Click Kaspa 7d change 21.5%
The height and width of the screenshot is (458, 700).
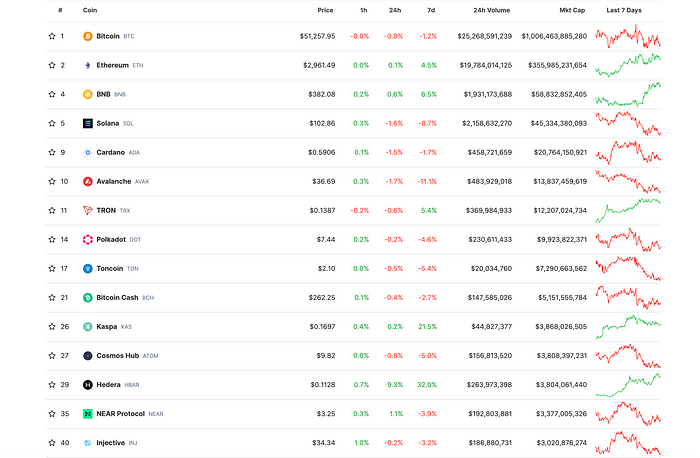tap(427, 326)
